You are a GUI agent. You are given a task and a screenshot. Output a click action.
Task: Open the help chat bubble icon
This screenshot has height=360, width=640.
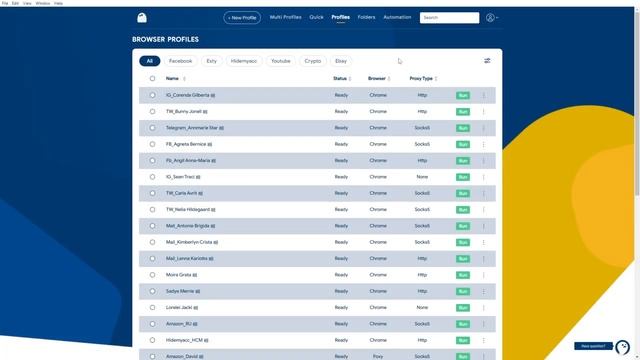point(622,347)
